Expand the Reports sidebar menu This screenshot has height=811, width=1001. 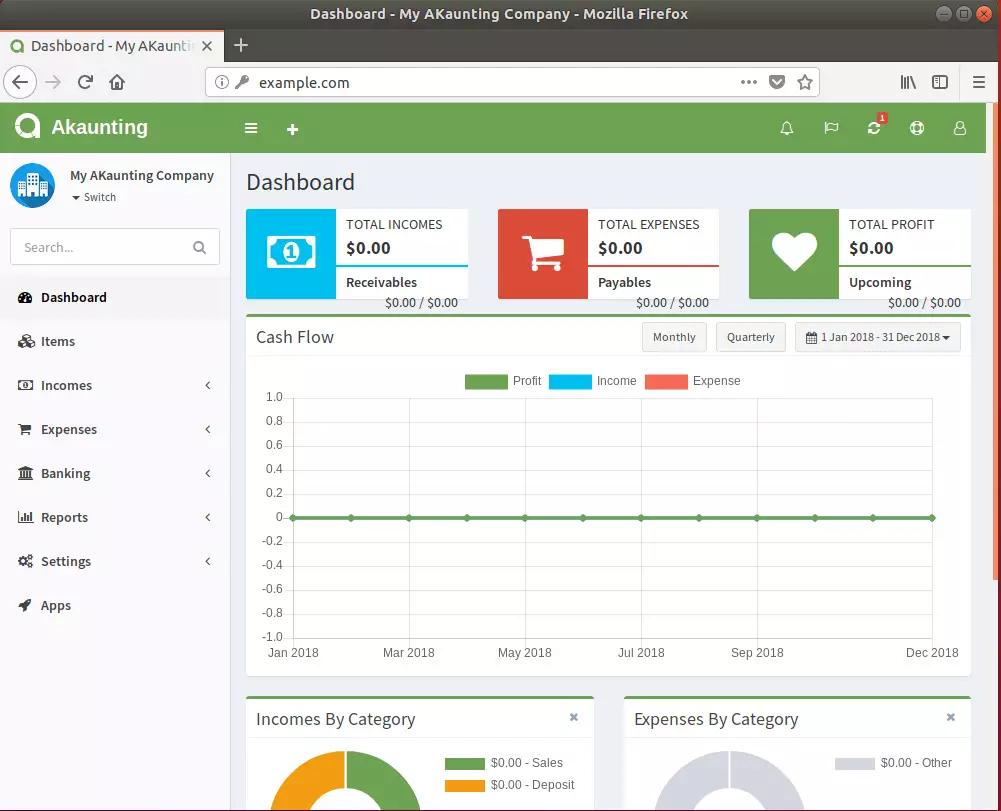[x=115, y=517]
